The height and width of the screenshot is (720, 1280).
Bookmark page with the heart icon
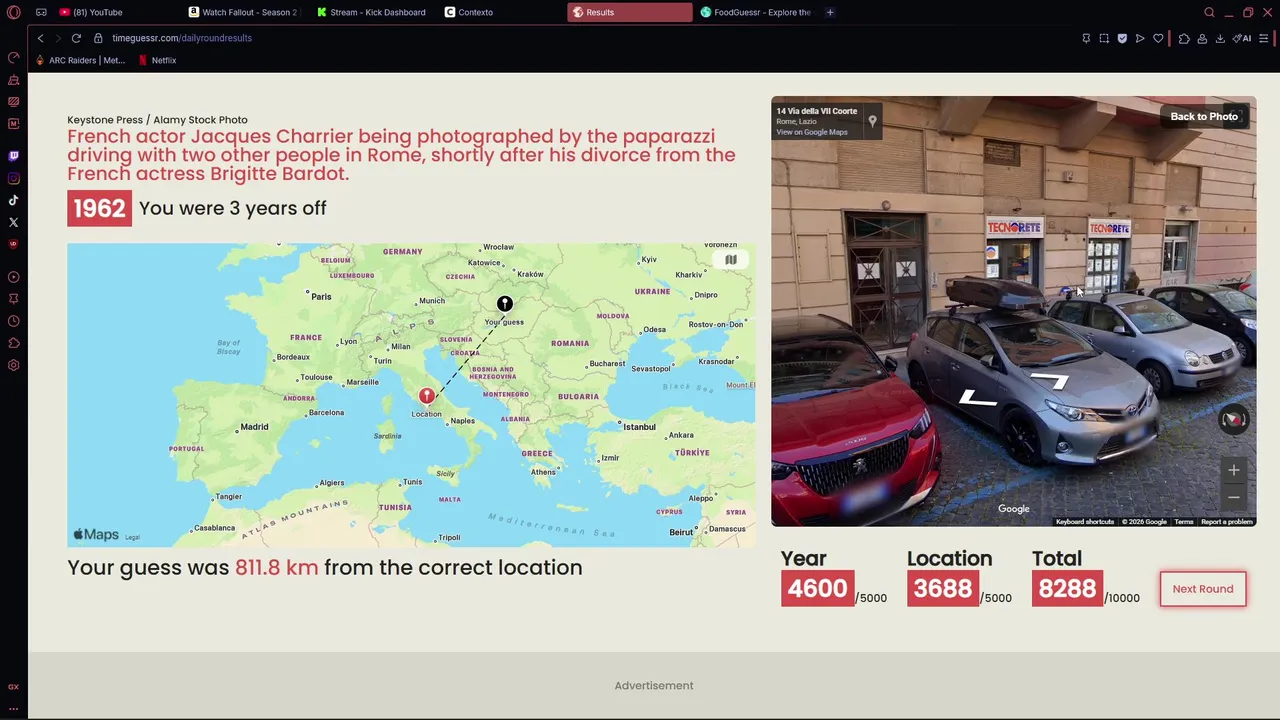click(x=1158, y=38)
